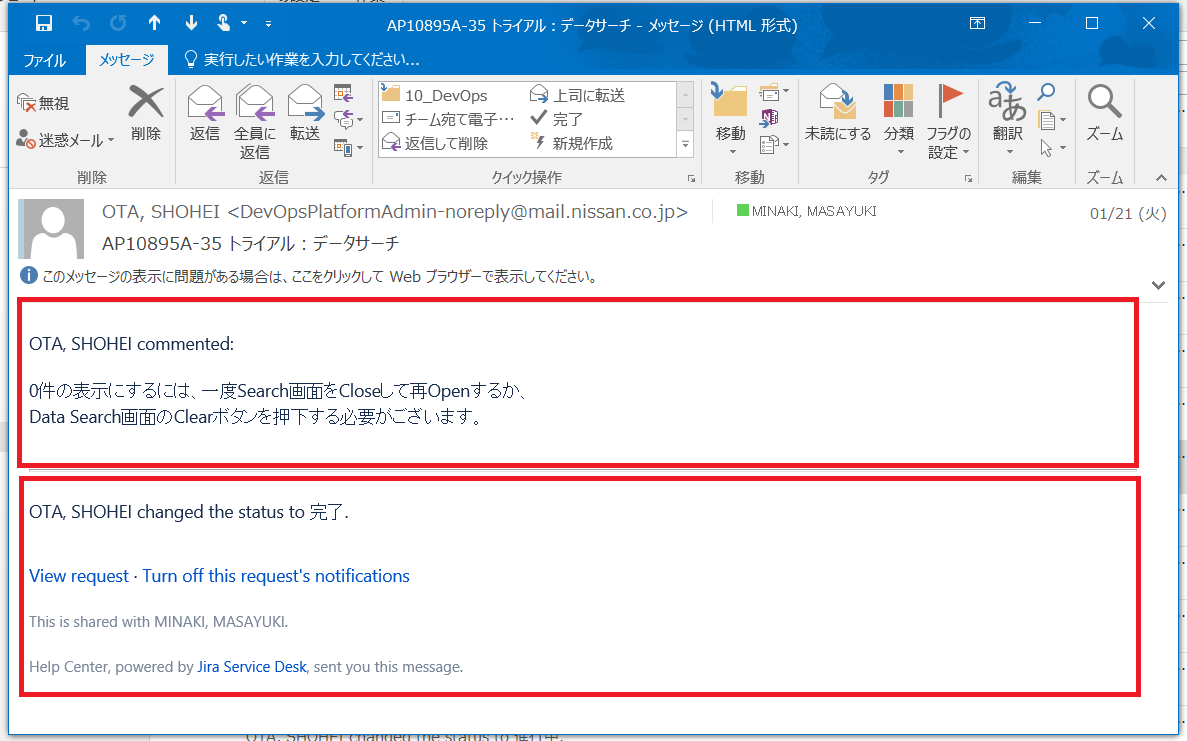1187x741 pixels.
Task: Collapse the ribbon with chevron
Action: (x=1161, y=178)
